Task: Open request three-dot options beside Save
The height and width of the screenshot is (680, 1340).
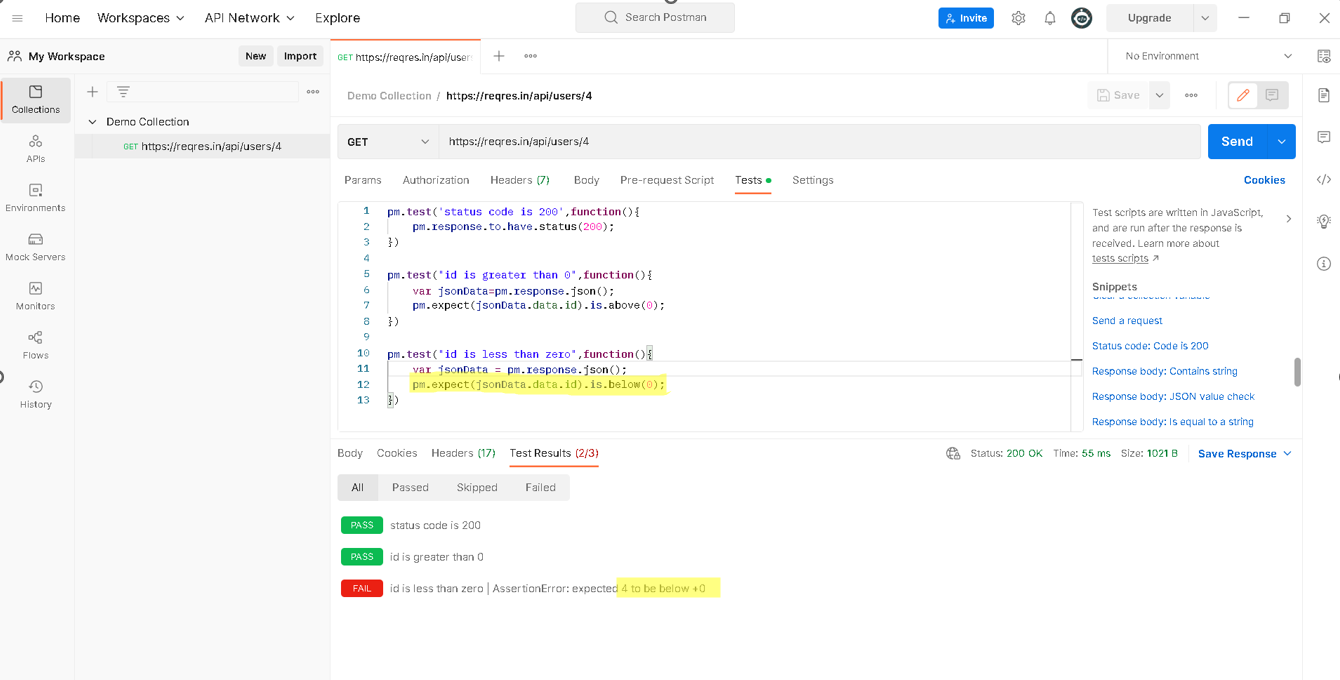Action: point(1191,95)
